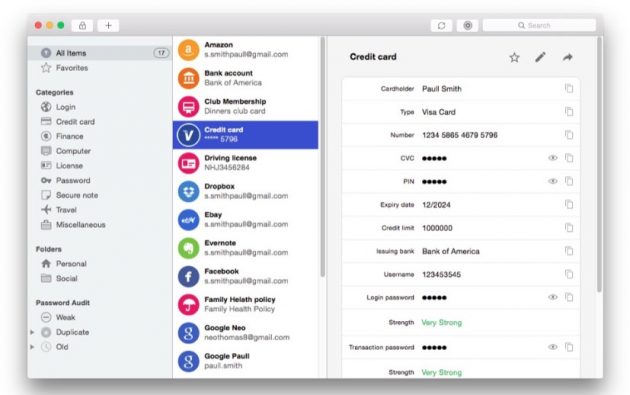
Task: Click the sync refresh icon
Action: coord(442,25)
